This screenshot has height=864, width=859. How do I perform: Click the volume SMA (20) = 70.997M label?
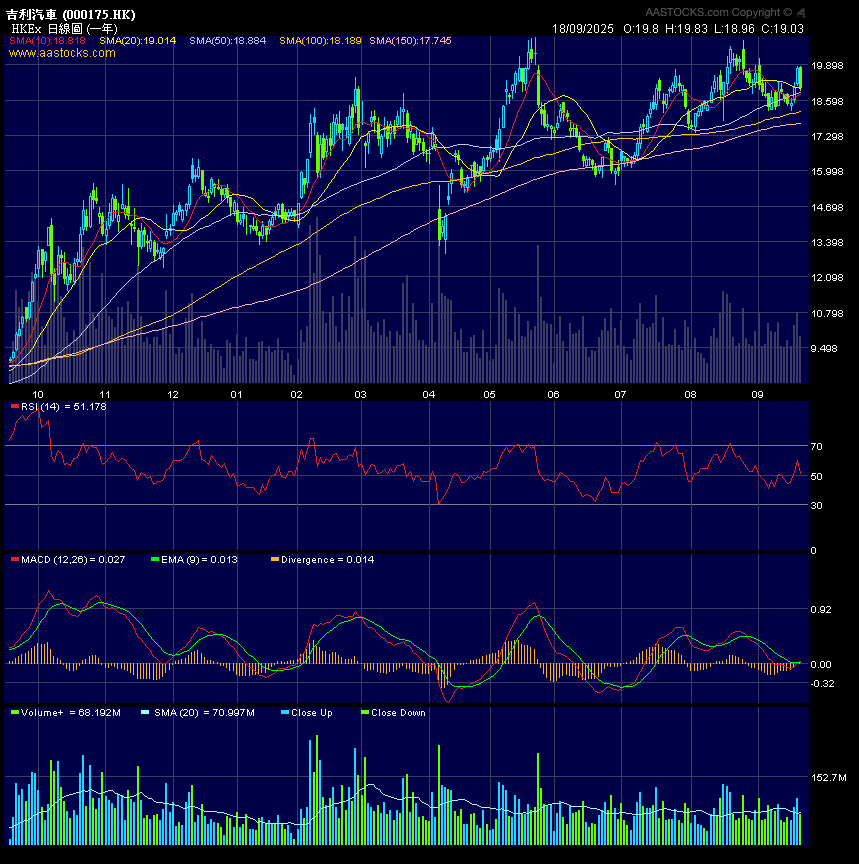click(204, 712)
